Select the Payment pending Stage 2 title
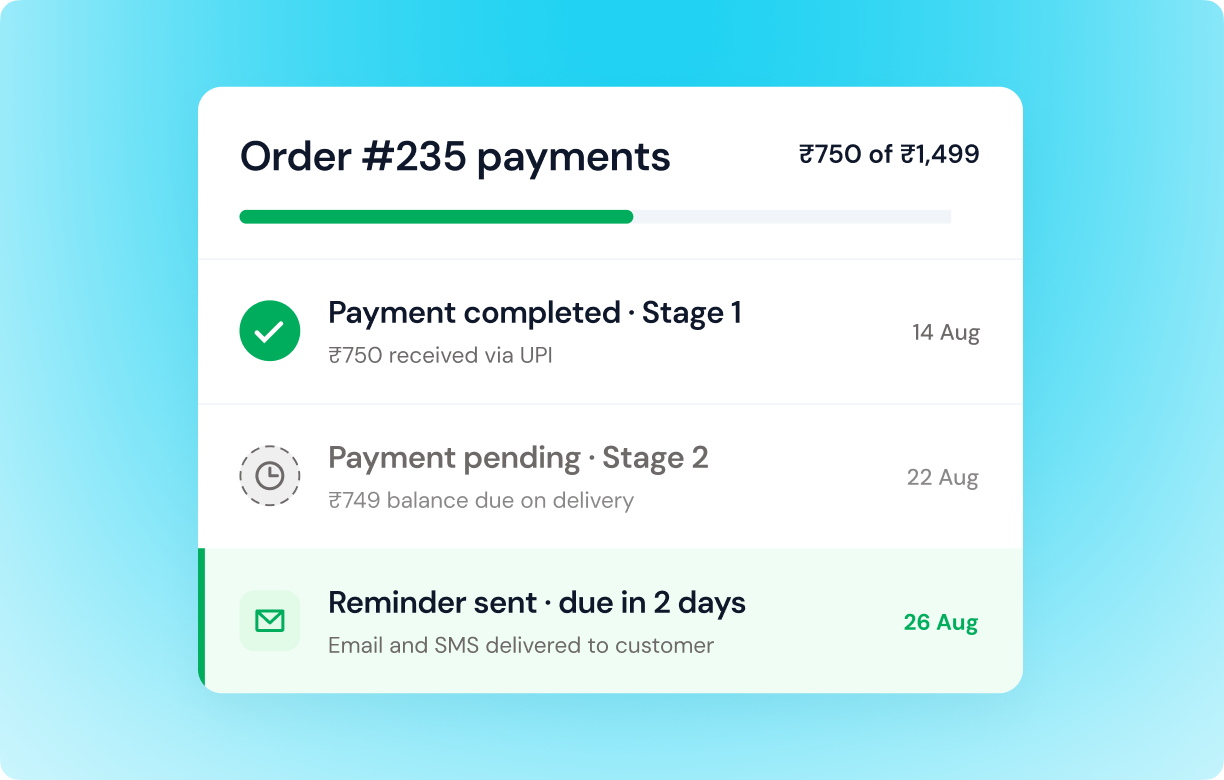Viewport: 1224px width, 780px height. [518, 458]
